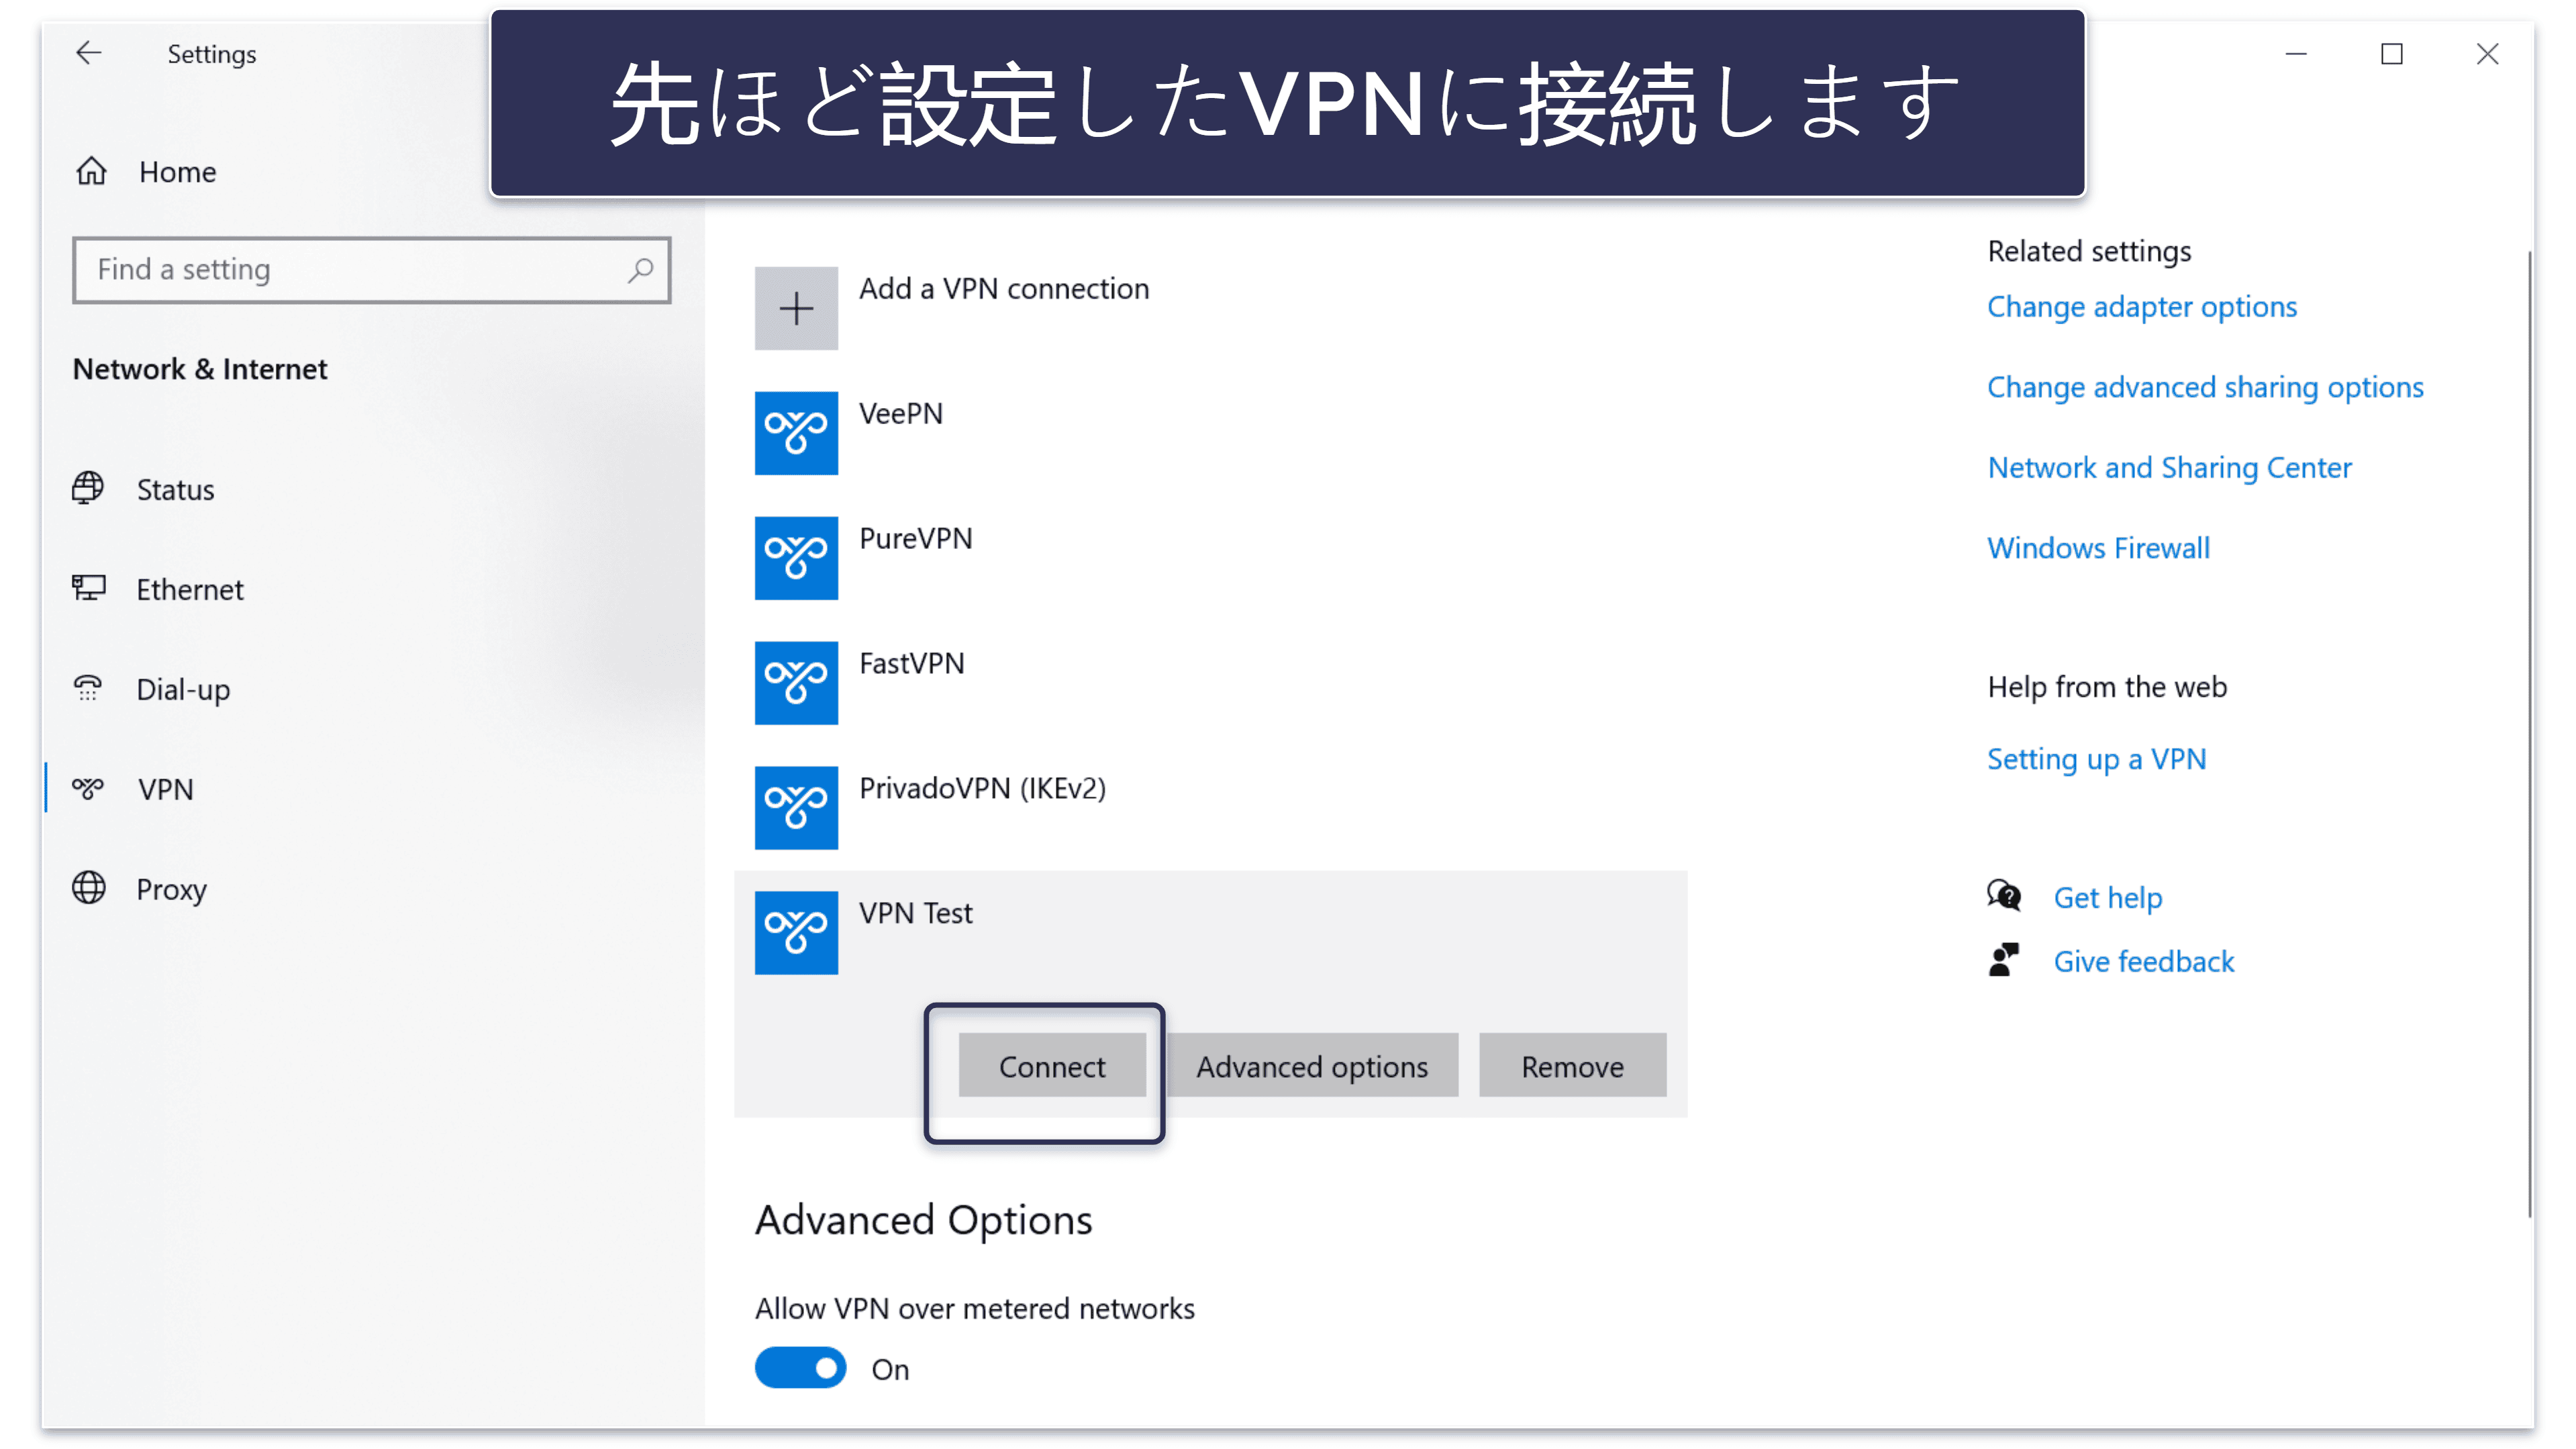The width and height of the screenshot is (2576, 1449).
Task: Select the PureVPN connection name
Action: click(915, 539)
